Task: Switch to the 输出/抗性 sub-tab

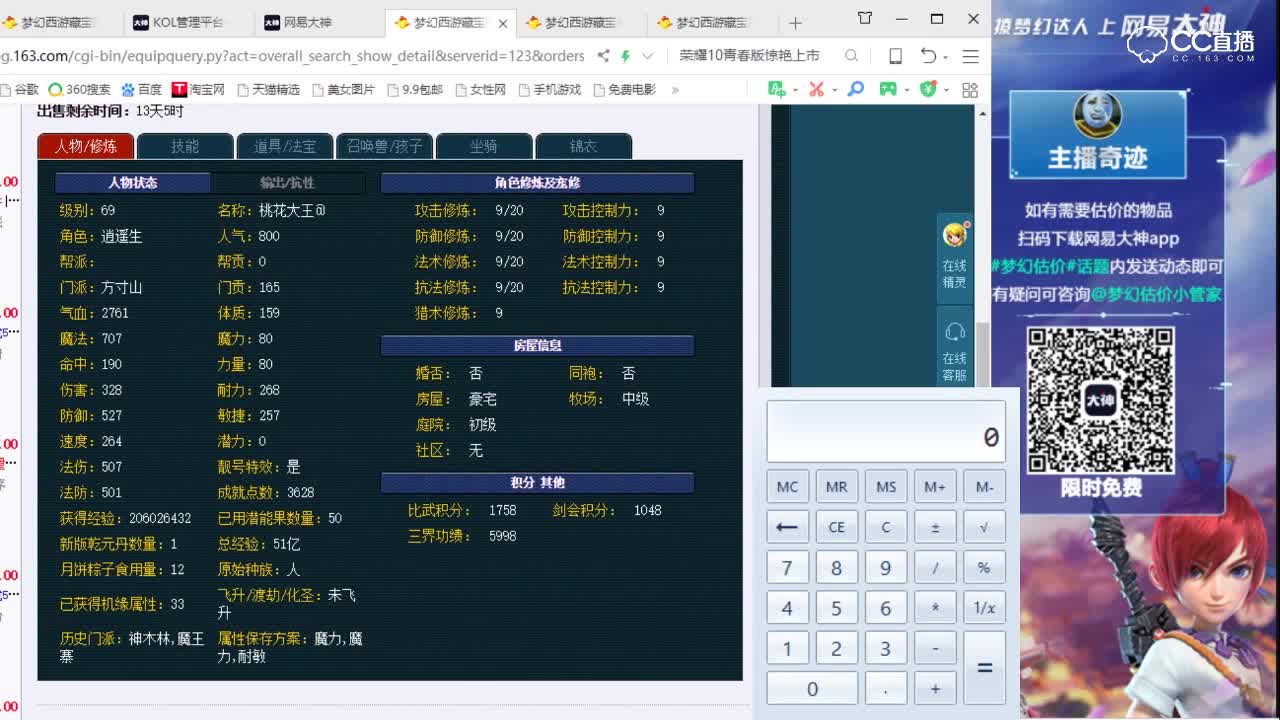Action: [x=288, y=183]
